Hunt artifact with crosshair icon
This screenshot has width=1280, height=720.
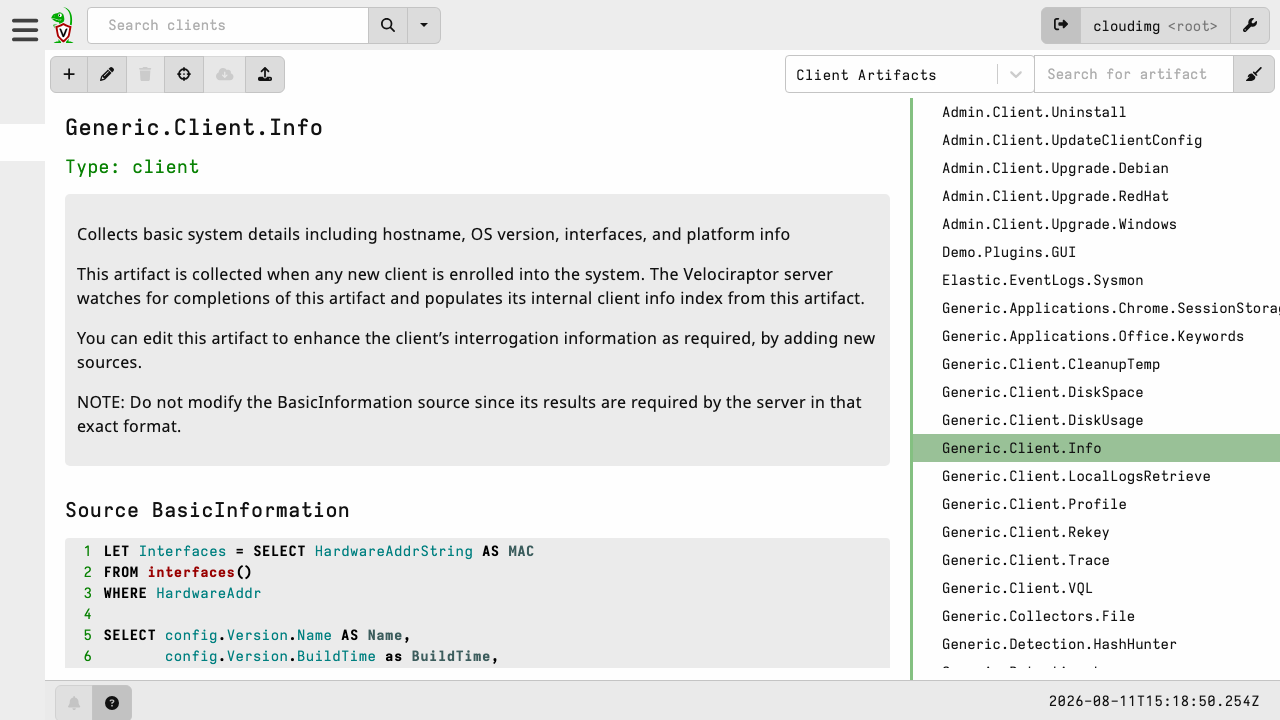pyautogui.click(x=184, y=75)
